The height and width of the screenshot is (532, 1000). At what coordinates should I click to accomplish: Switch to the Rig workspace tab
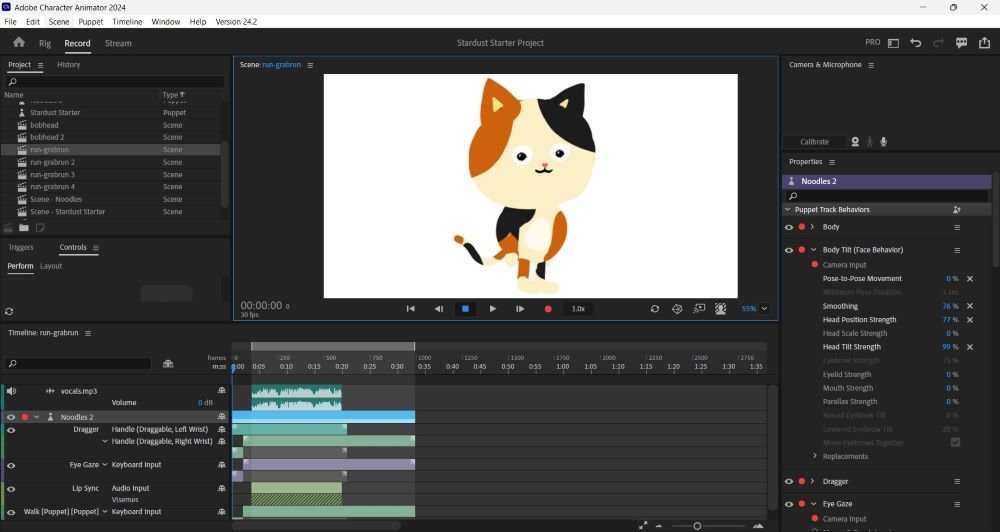(x=45, y=43)
